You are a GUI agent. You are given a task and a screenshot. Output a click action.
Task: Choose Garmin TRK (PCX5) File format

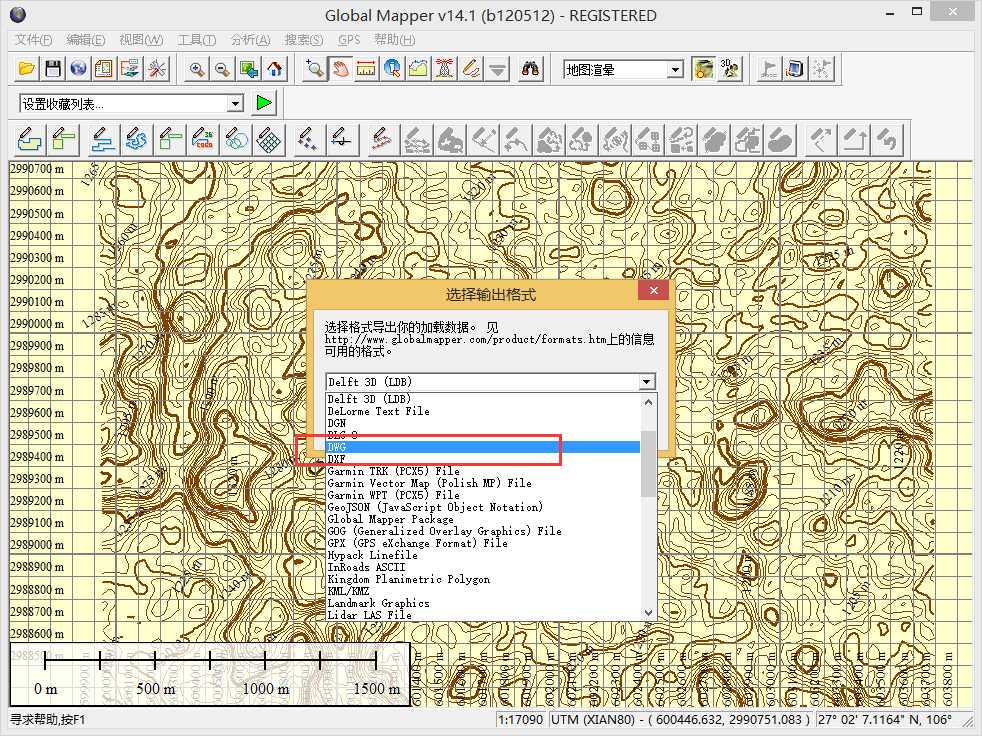(x=483, y=471)
